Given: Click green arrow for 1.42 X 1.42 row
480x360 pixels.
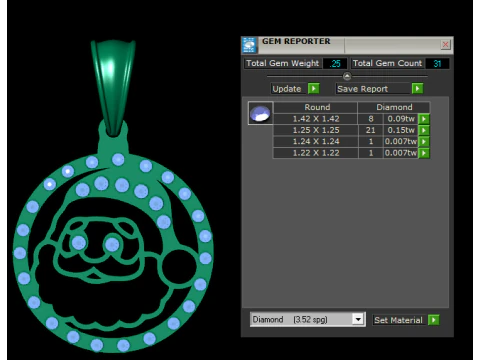Looking at the screenshot, I should click(x=424, y=119).
